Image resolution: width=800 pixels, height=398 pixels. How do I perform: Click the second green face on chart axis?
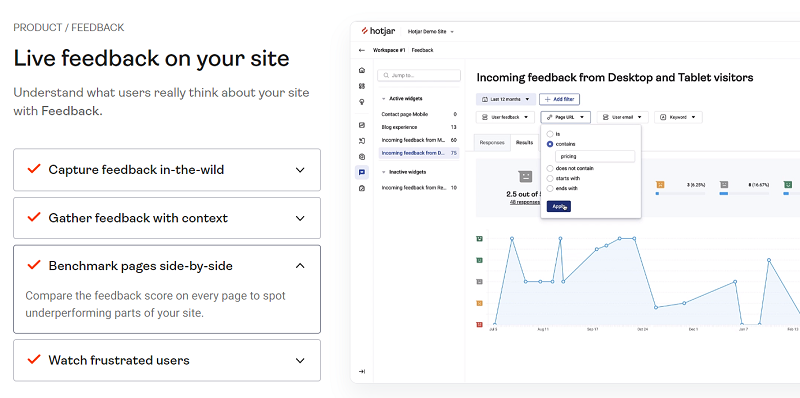479,260
